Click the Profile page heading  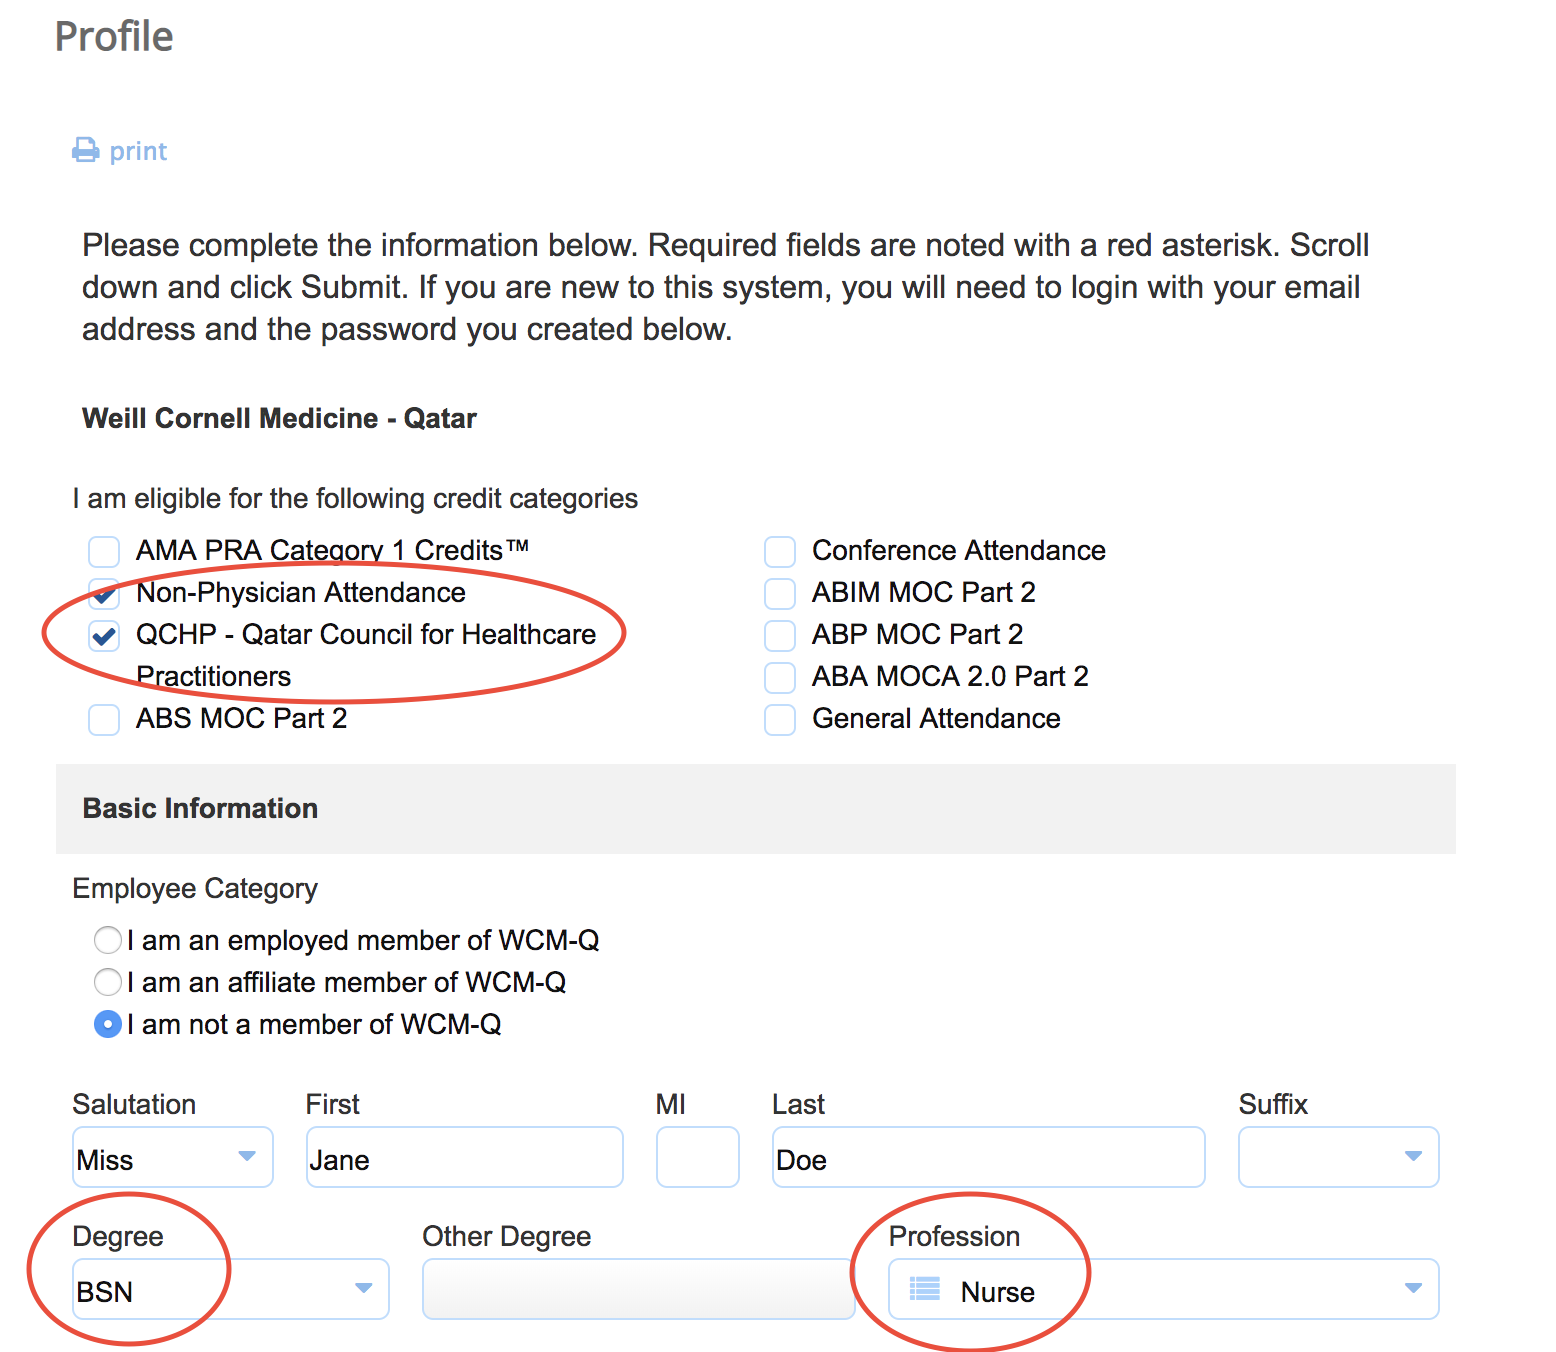point(114,37)
